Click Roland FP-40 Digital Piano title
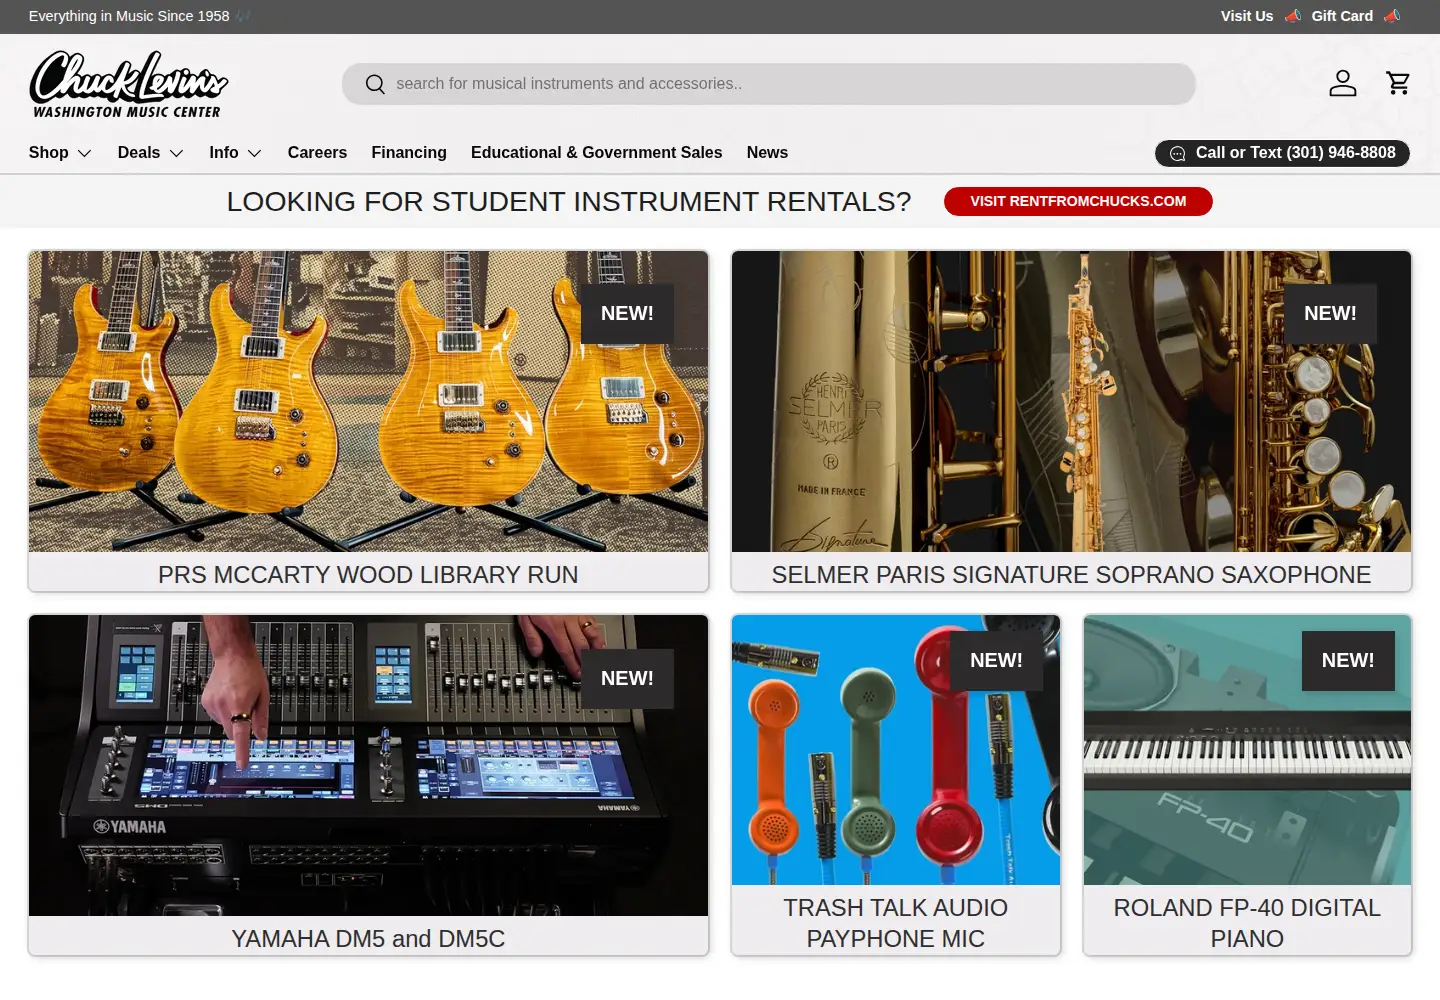 click(1247, 923)
